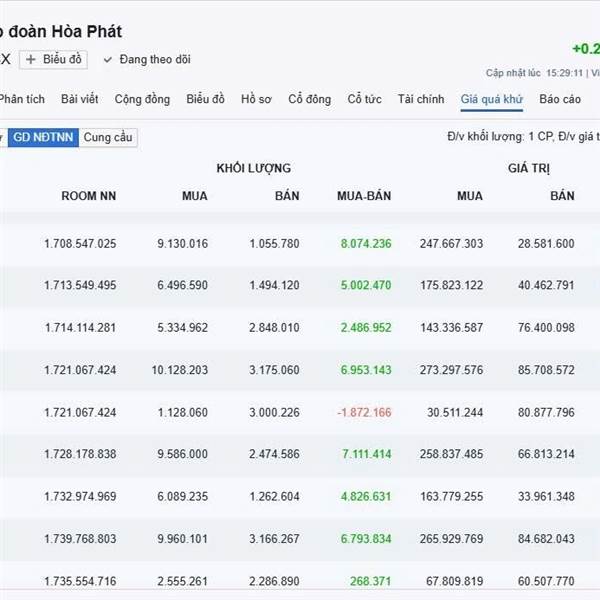Click the buy value 175.823.122
This screenshot has height=600, width=600.
point(452,285)
